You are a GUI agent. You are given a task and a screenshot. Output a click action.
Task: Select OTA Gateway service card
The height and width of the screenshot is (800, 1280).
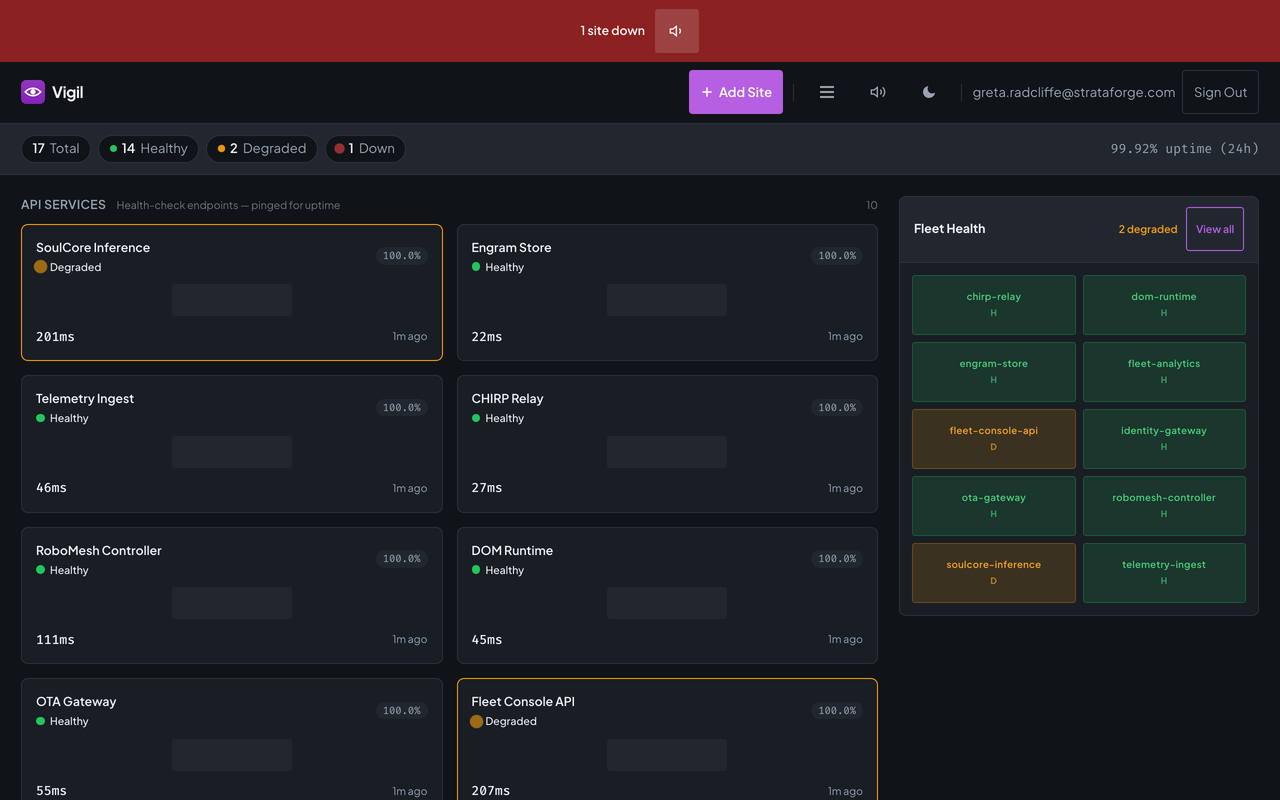pos(232,740)
